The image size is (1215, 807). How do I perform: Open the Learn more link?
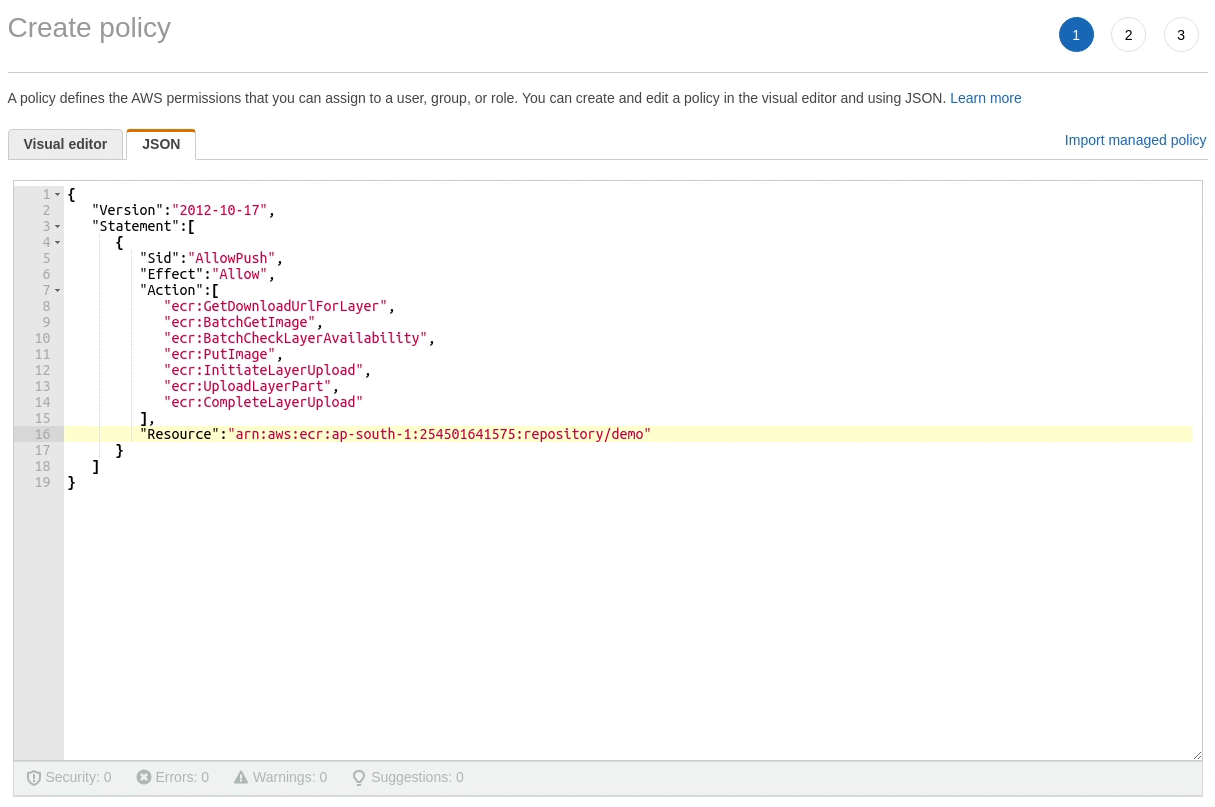click(986, 98)
